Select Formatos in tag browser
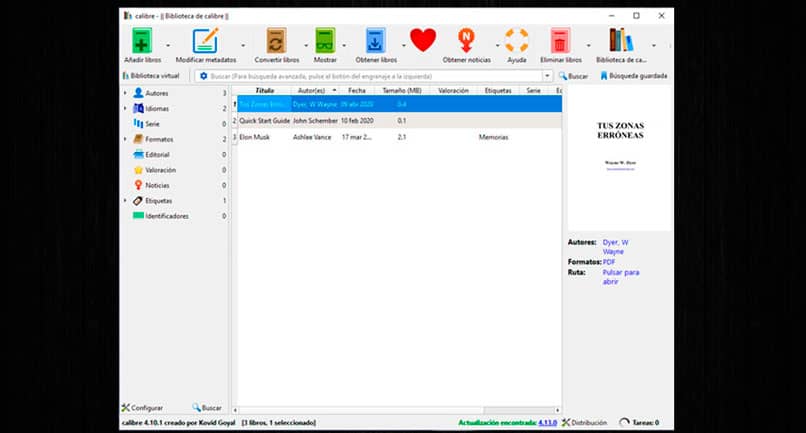Image resolution: width=806 pixels, height=433 pixels. point(159,139)
